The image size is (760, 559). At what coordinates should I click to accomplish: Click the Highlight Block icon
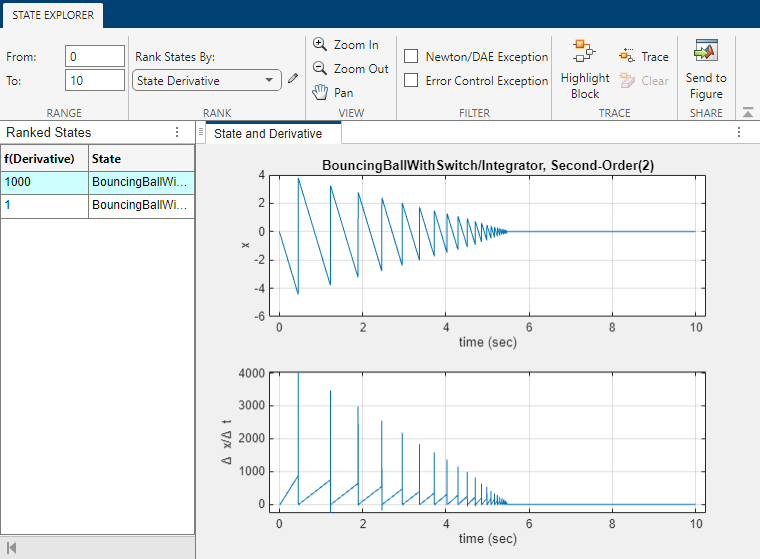tap(584, 52)
